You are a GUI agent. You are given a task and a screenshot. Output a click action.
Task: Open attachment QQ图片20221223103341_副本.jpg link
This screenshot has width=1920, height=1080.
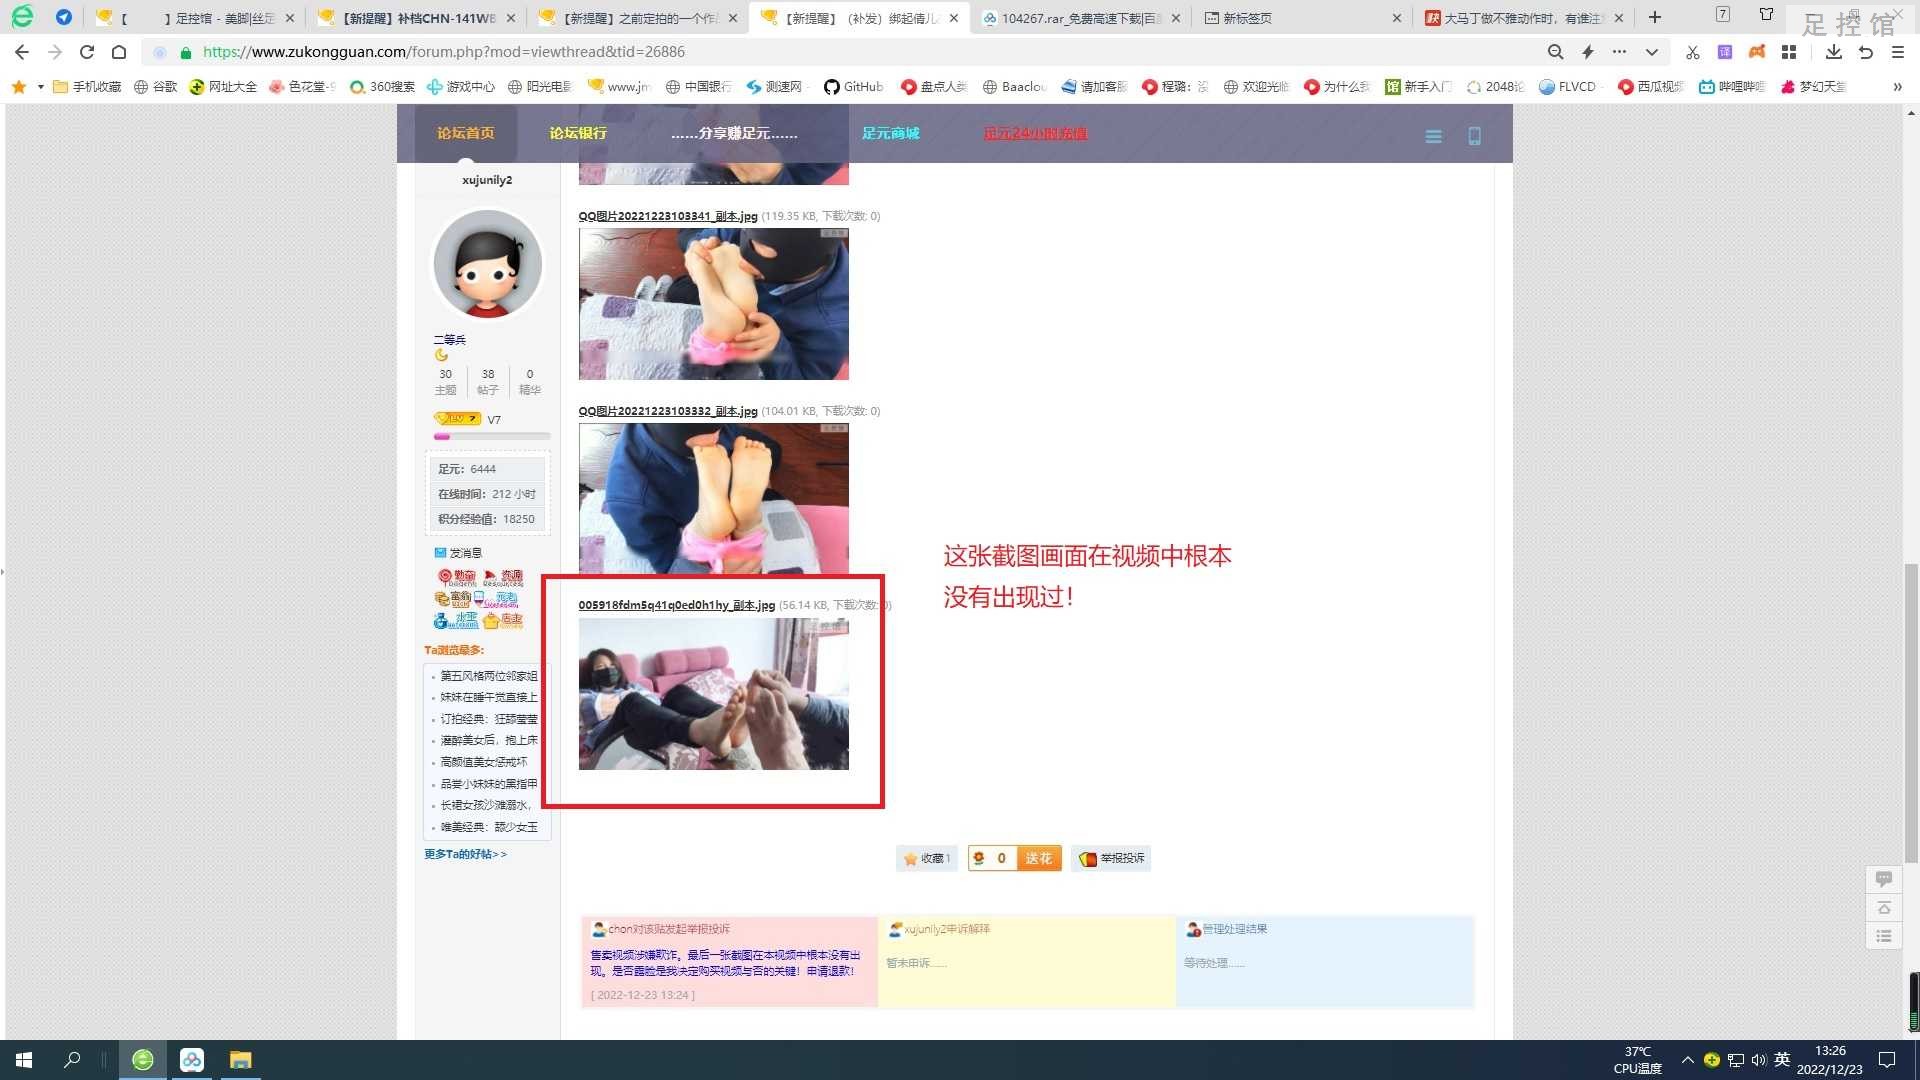(x=668, y=216)
